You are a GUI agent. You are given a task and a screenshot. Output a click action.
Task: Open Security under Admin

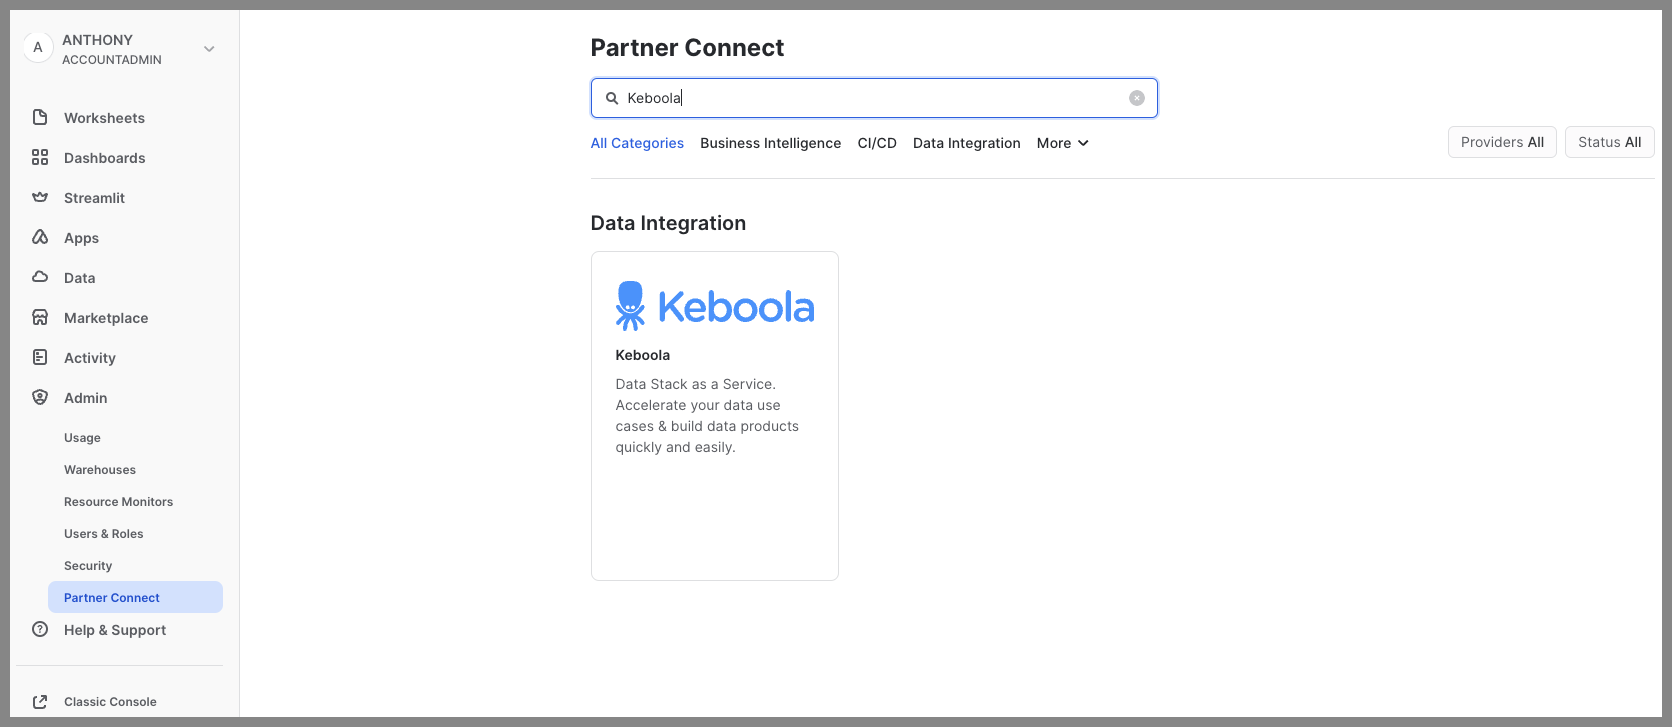88,566
